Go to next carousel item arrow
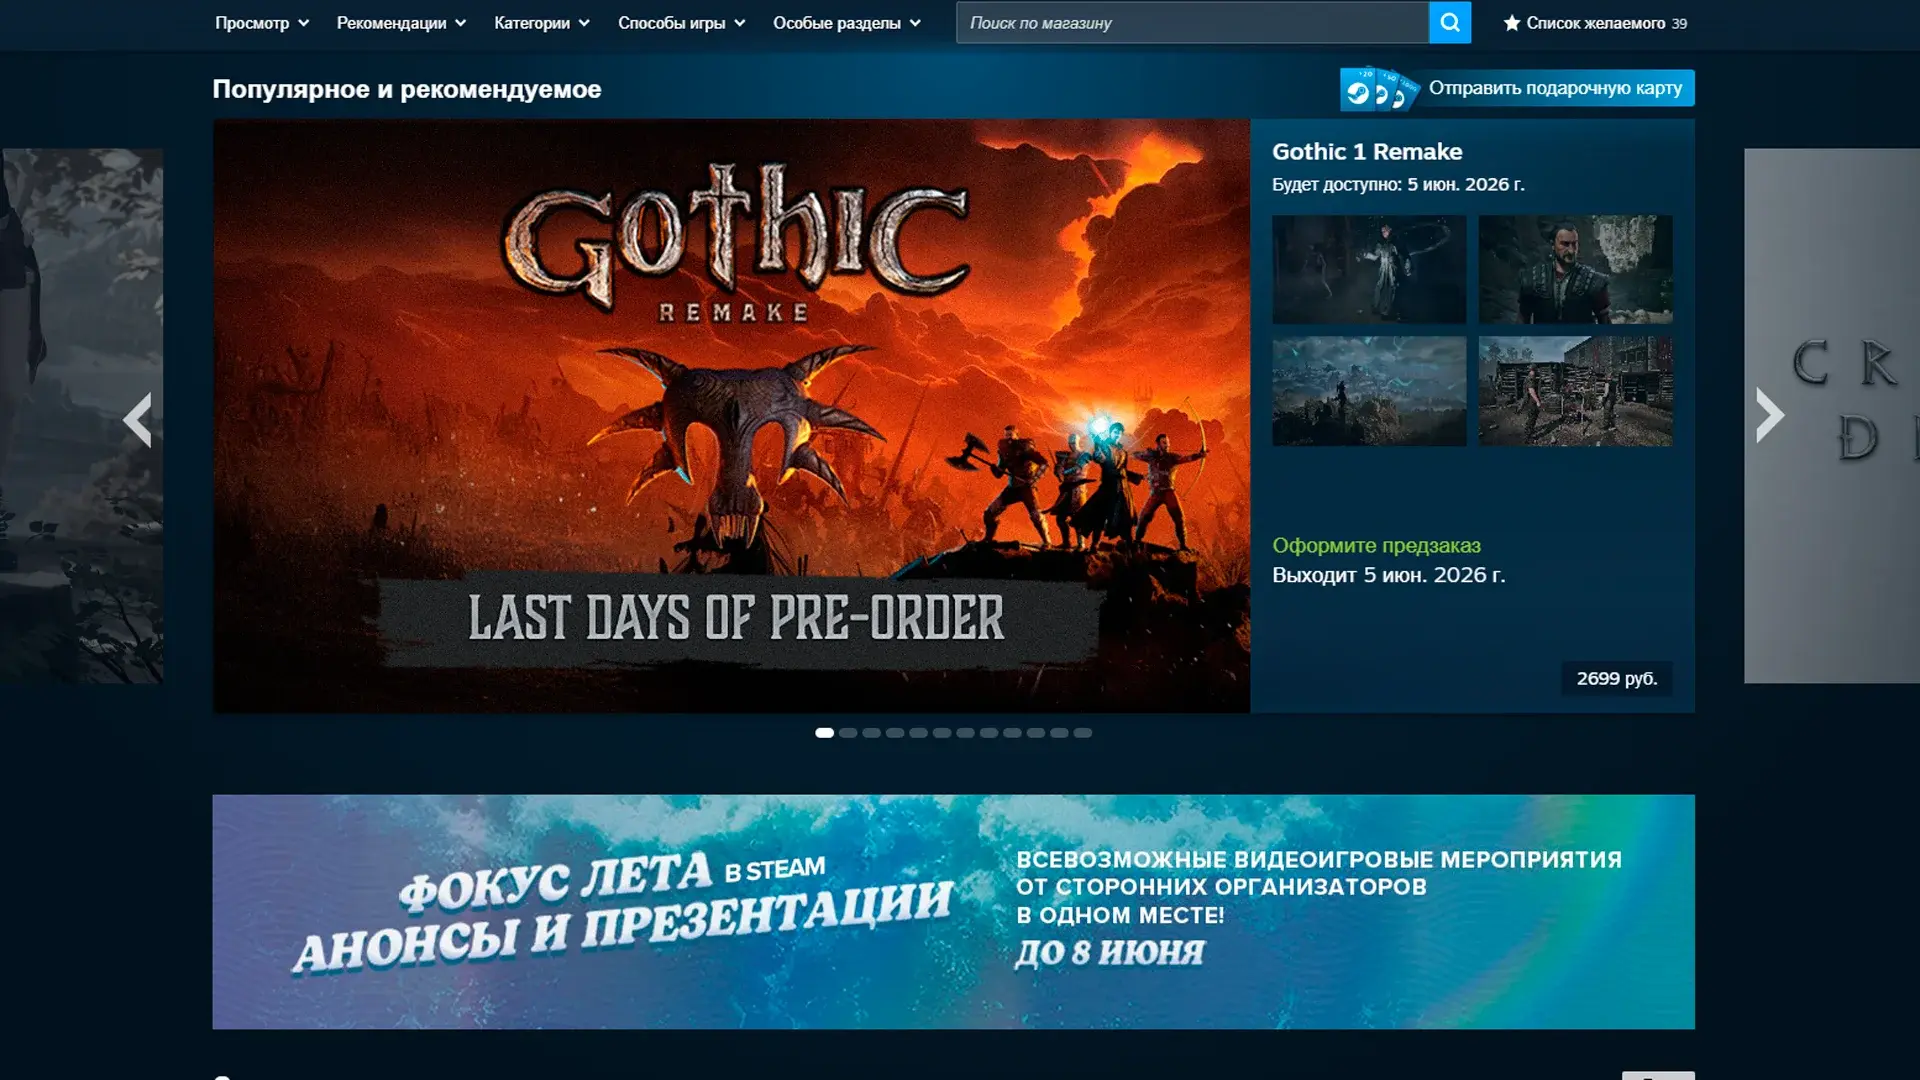 (x=1769, y=415)
